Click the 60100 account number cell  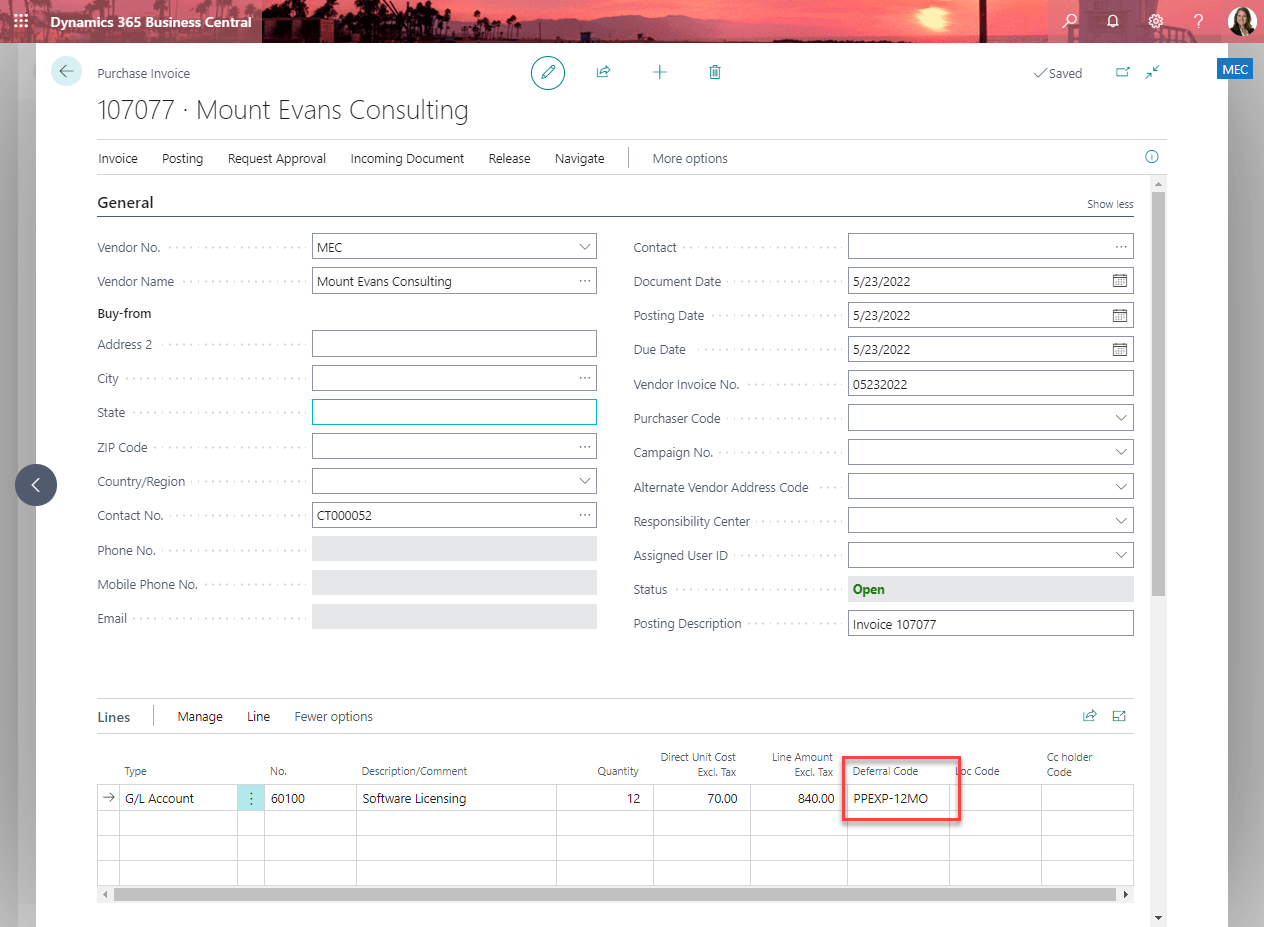(x=310, y=798)
